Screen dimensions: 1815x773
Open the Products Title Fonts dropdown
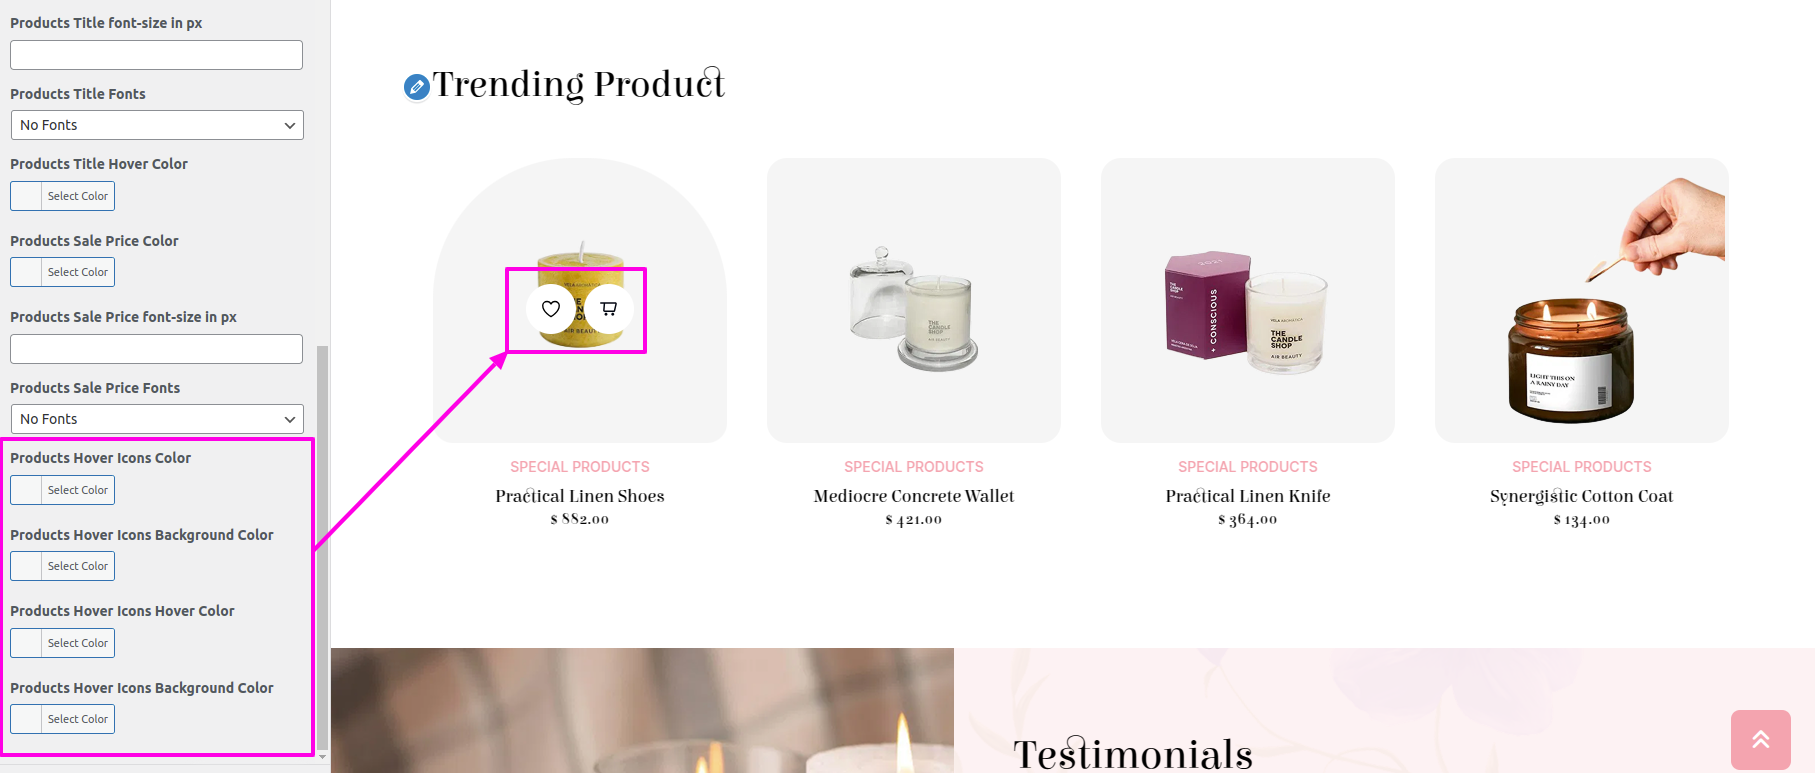[157, 125]
